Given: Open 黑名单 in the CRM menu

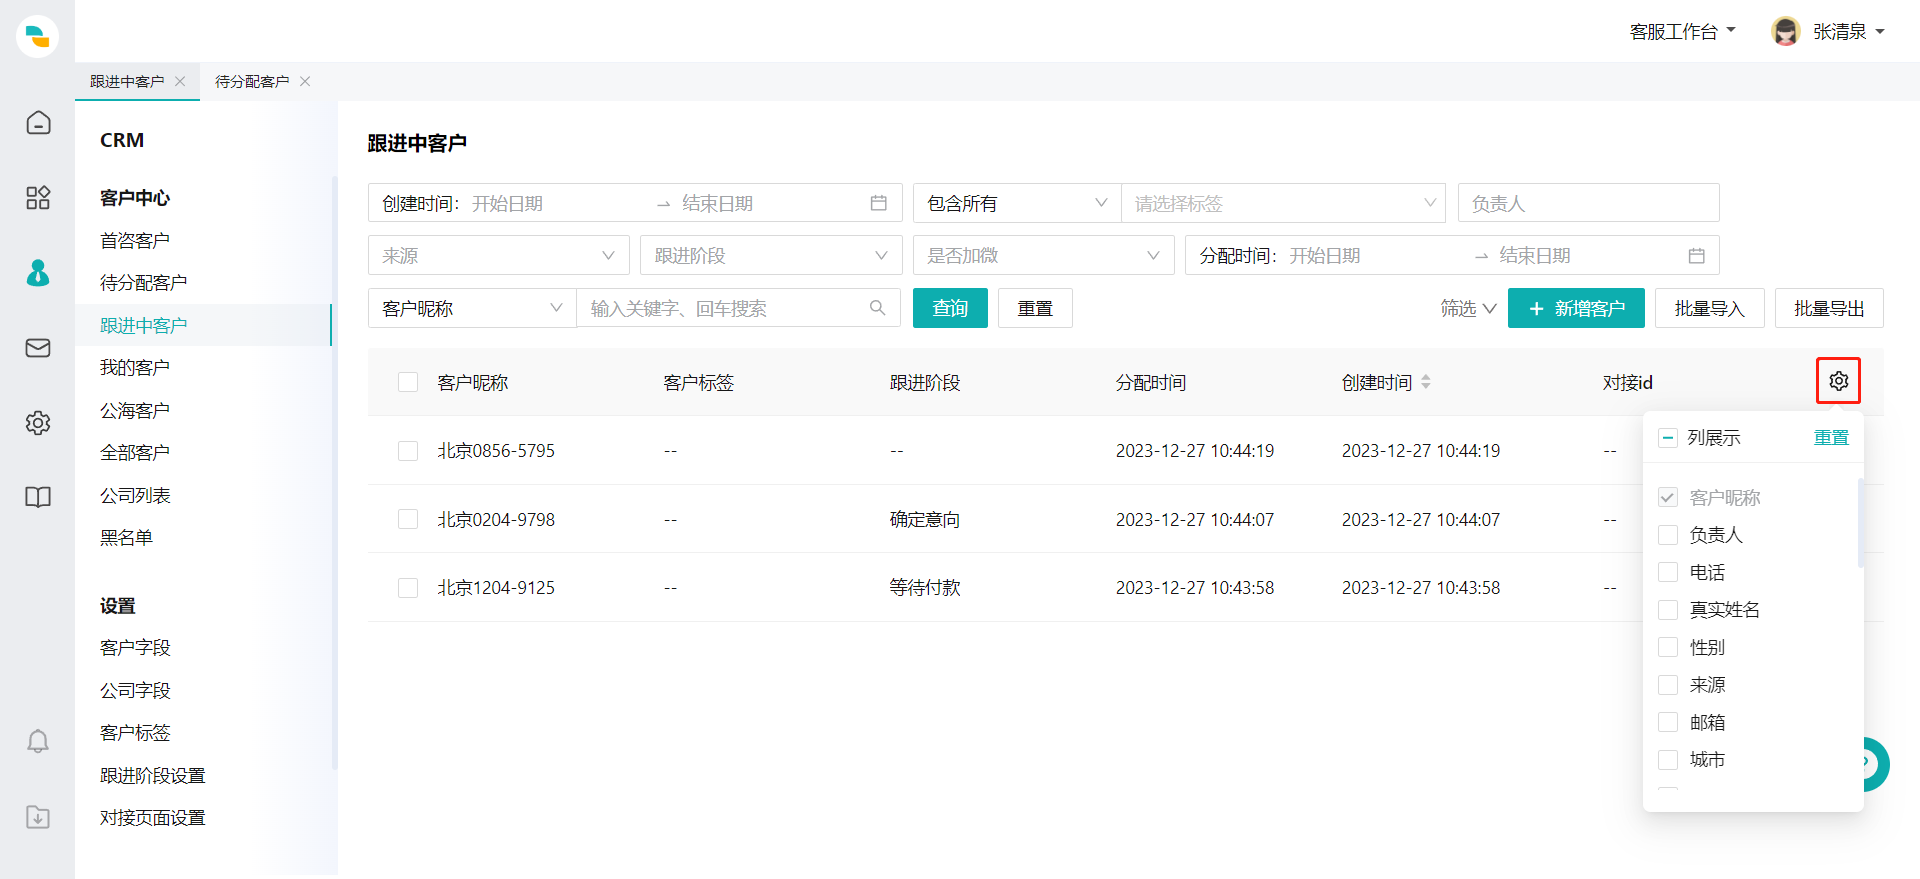Looking at the screenshot, I should (x=126, y=538).
